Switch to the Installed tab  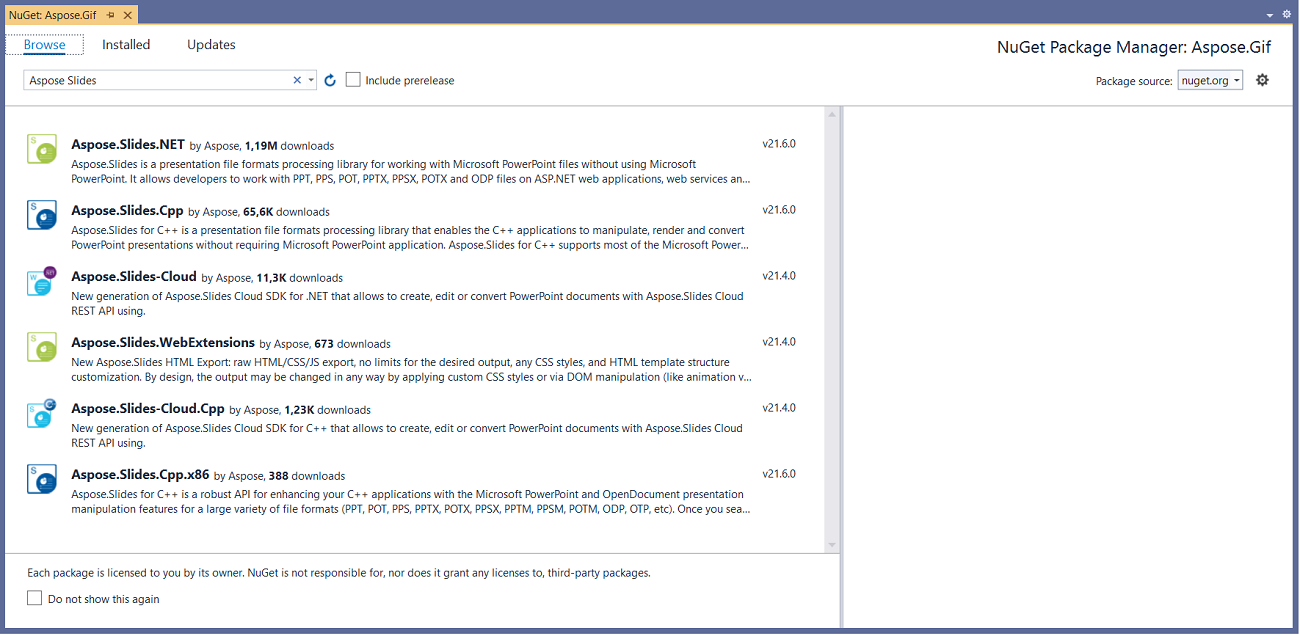click(x=126, y=44)
